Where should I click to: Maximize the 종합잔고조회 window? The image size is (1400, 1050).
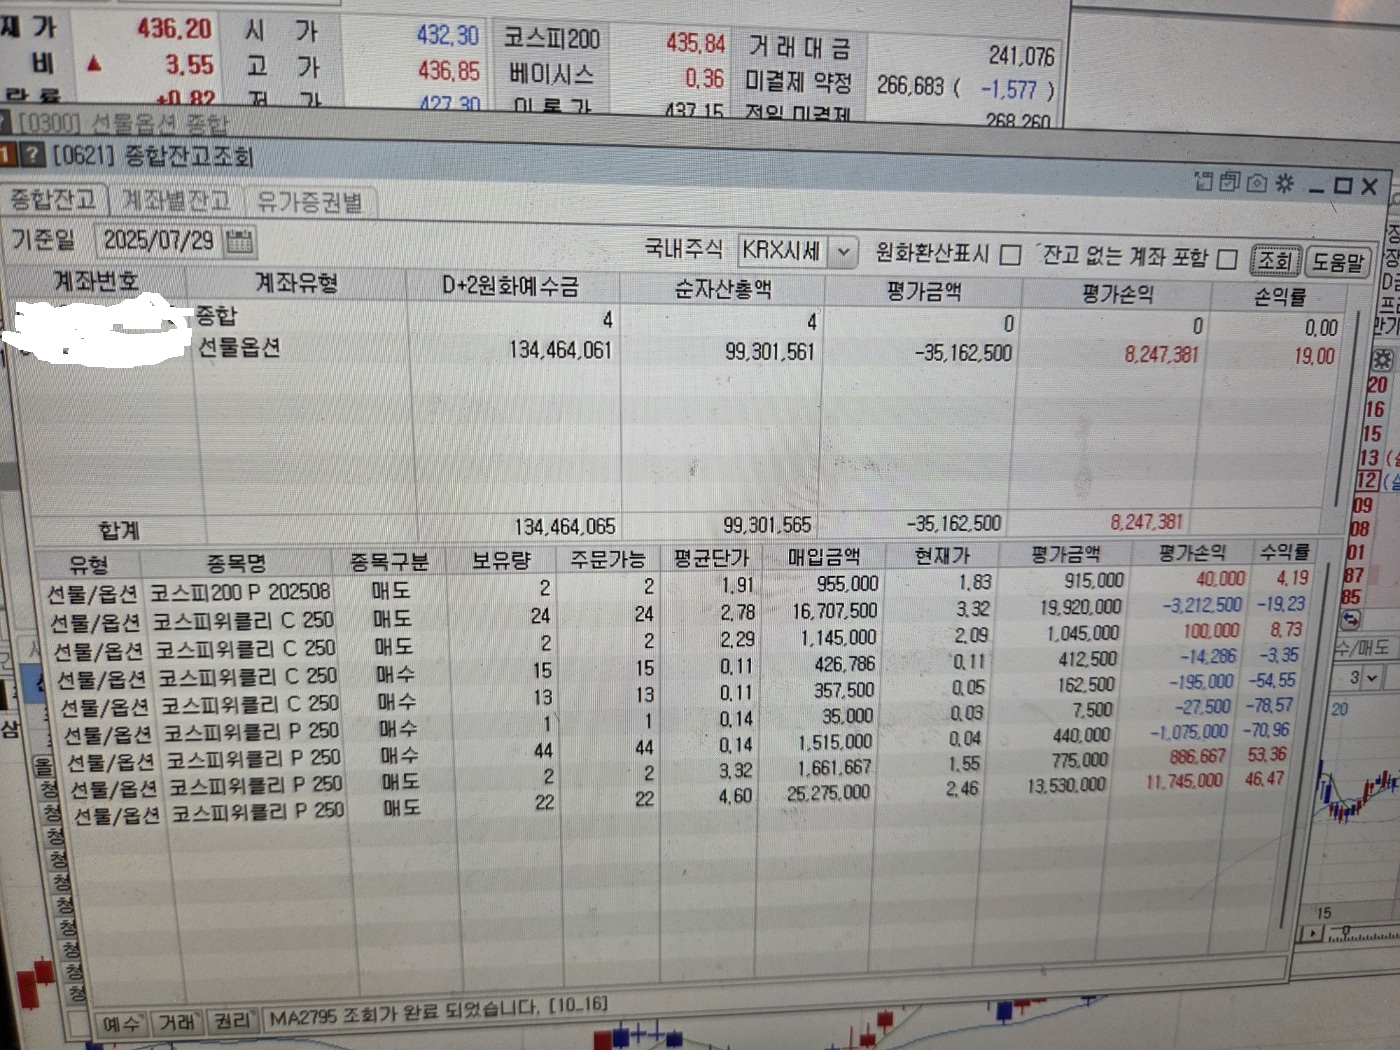[x=1343, y=186]
